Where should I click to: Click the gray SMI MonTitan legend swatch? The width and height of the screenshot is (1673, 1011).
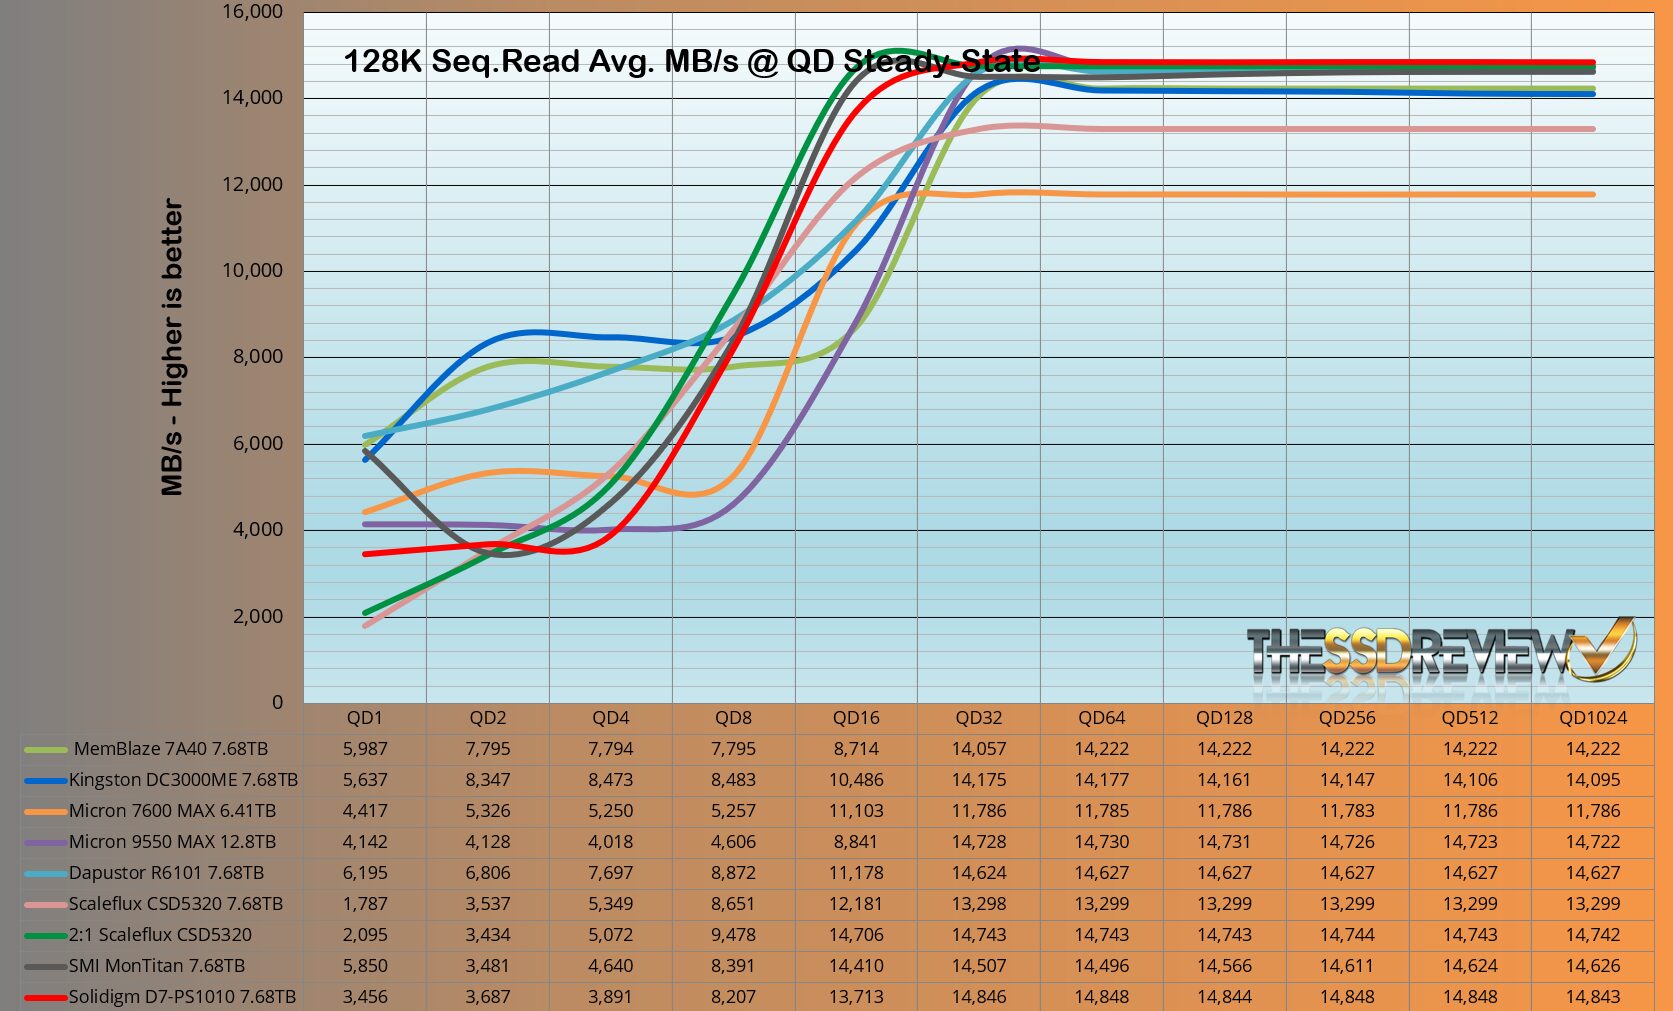(x=45, y=966)
